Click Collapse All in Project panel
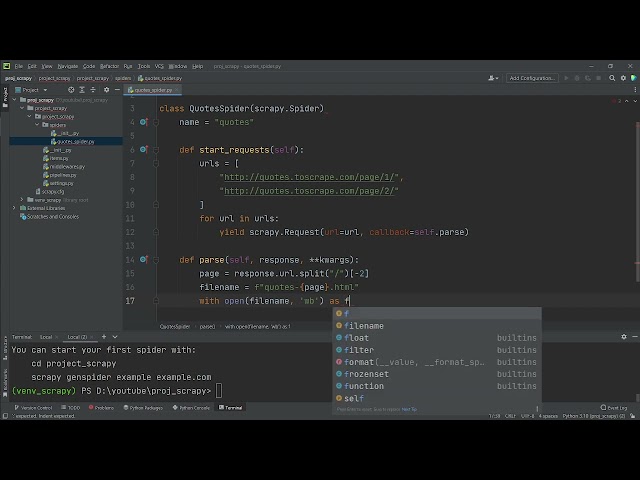 93,90
